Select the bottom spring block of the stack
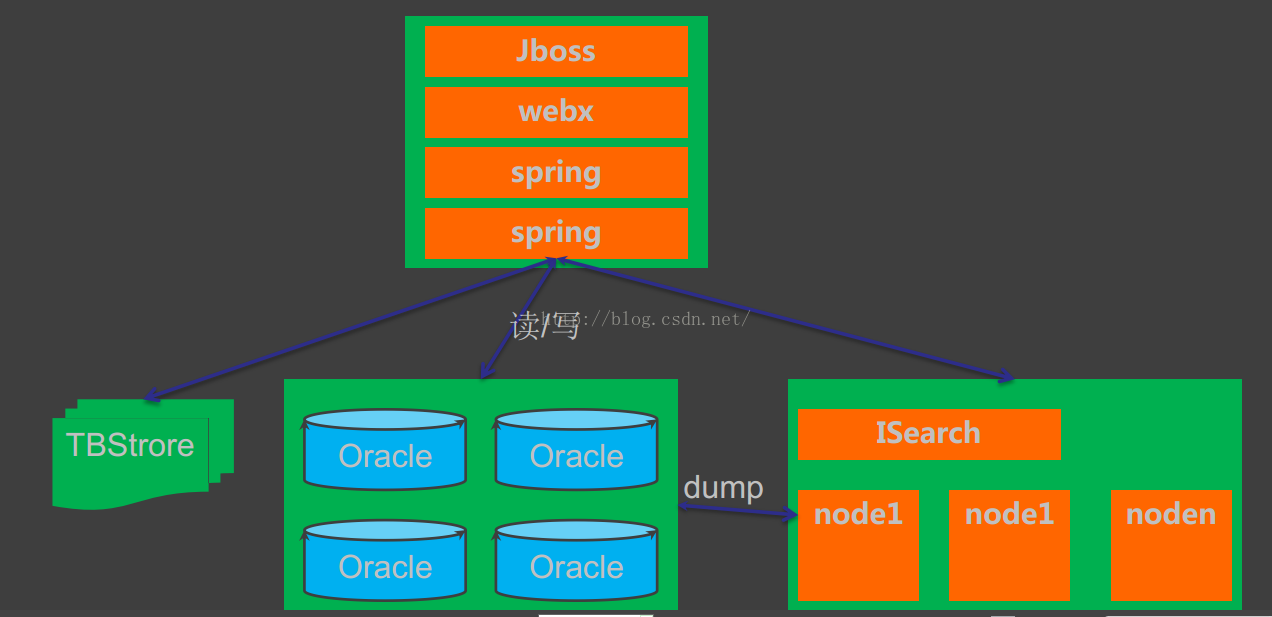This screenshot has height=617, width=1272. point(556,233)
